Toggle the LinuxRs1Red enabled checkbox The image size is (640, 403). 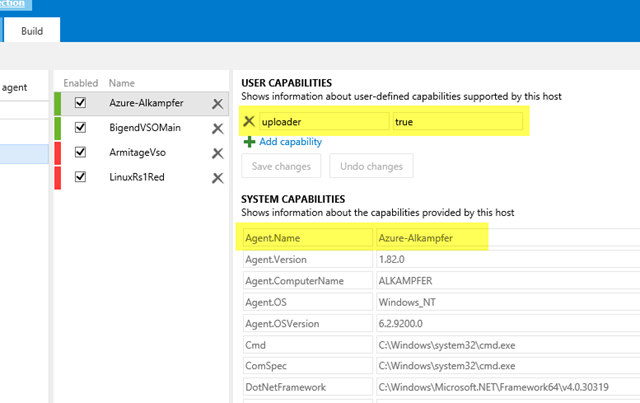[x=81, y=178]
